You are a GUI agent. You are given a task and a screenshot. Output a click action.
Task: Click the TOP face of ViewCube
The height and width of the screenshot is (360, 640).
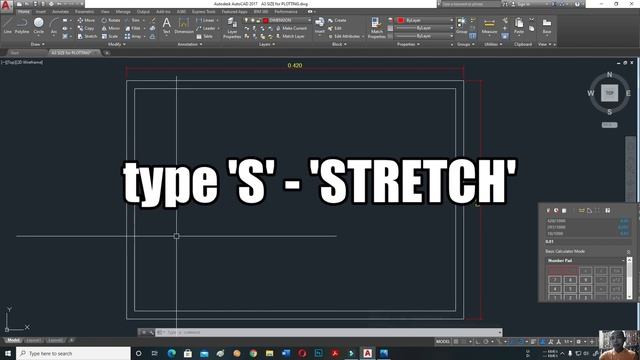(x=609, y=93)
